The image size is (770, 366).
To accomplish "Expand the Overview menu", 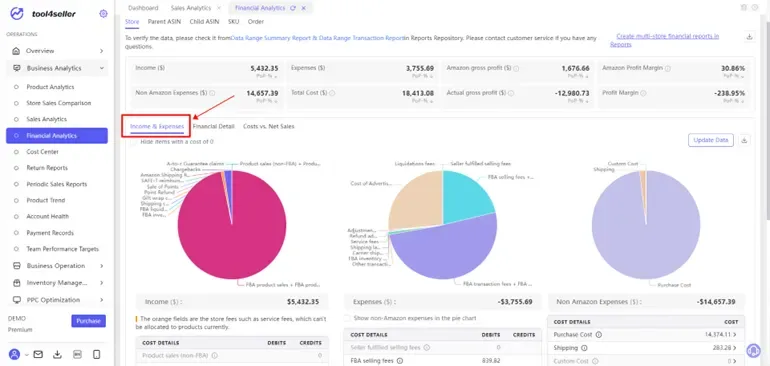I will tap(101, 51).
